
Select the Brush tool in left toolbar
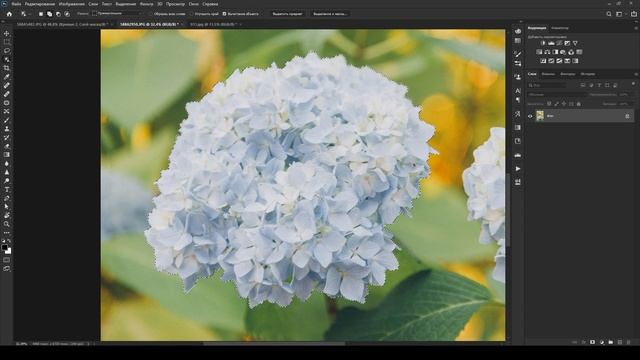tap(7, 120)
